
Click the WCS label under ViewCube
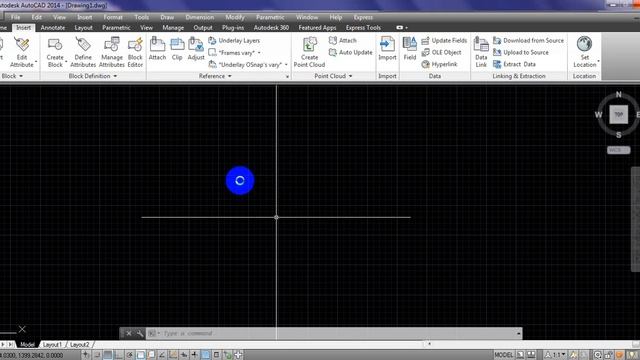pos(618,150)
